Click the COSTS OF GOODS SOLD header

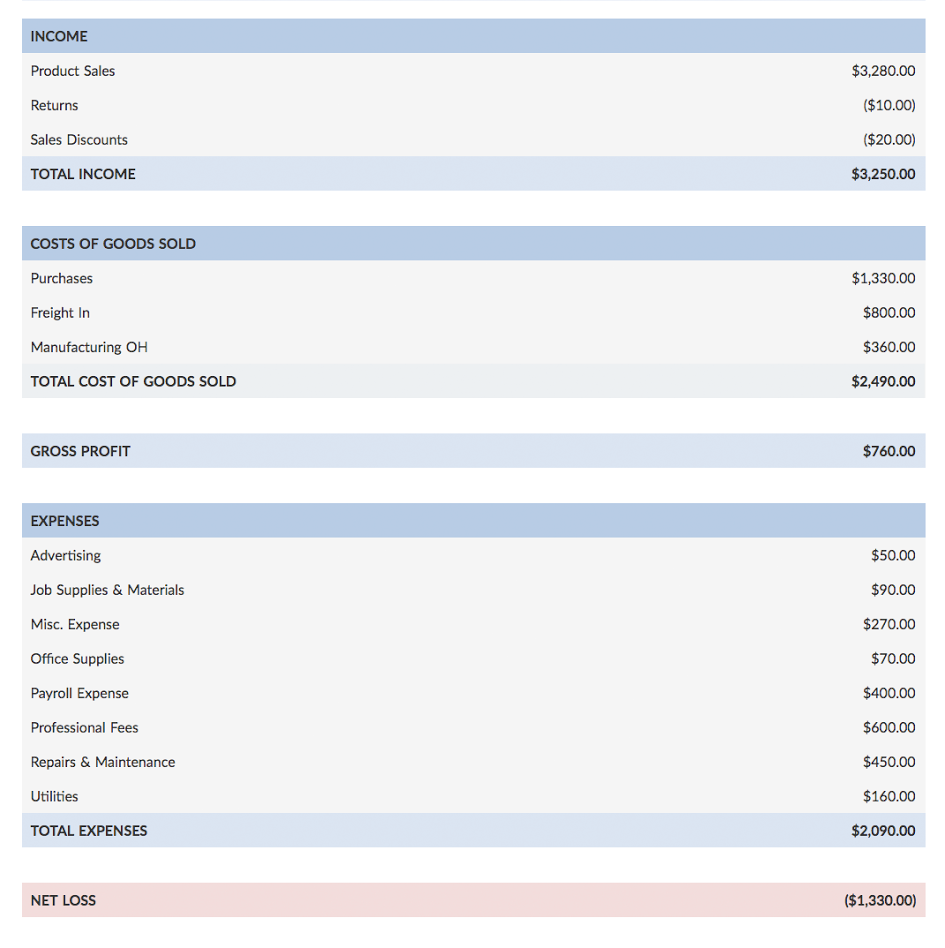(113, 244)
